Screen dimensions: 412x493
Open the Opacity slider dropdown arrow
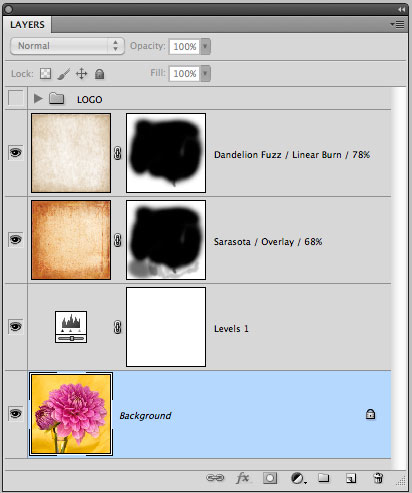pyautogui.click(x=205, y=46)
